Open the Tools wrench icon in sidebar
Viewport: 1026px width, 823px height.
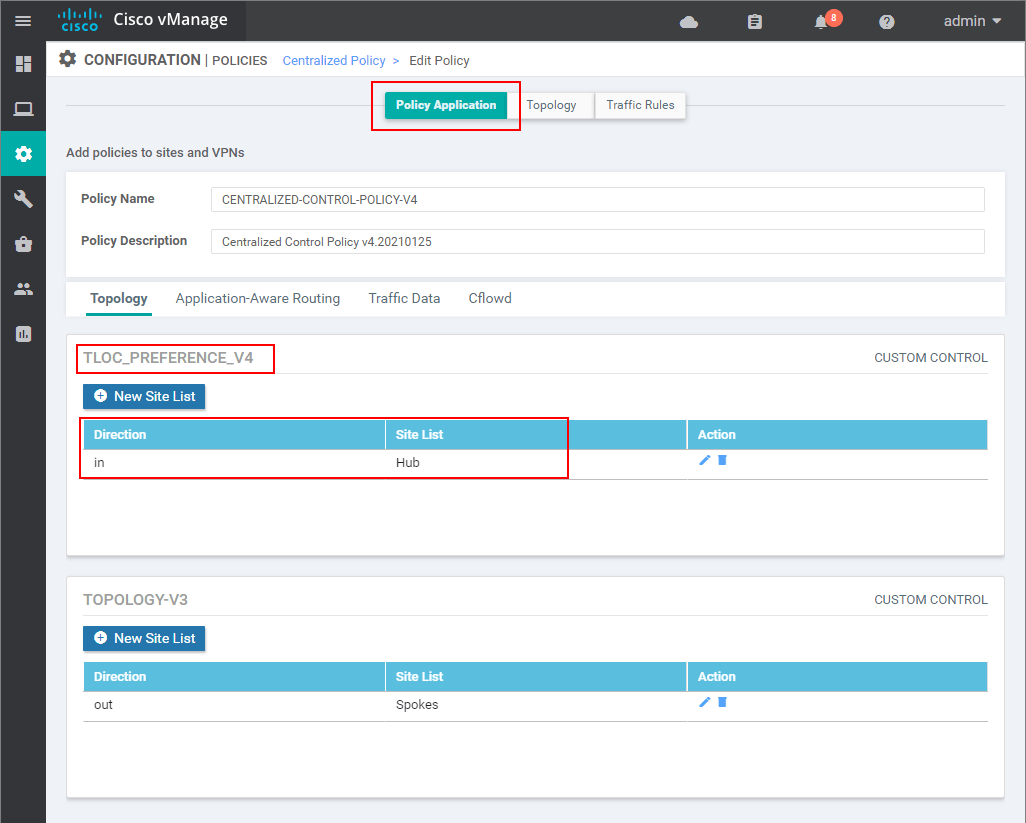tap(22, 198)
